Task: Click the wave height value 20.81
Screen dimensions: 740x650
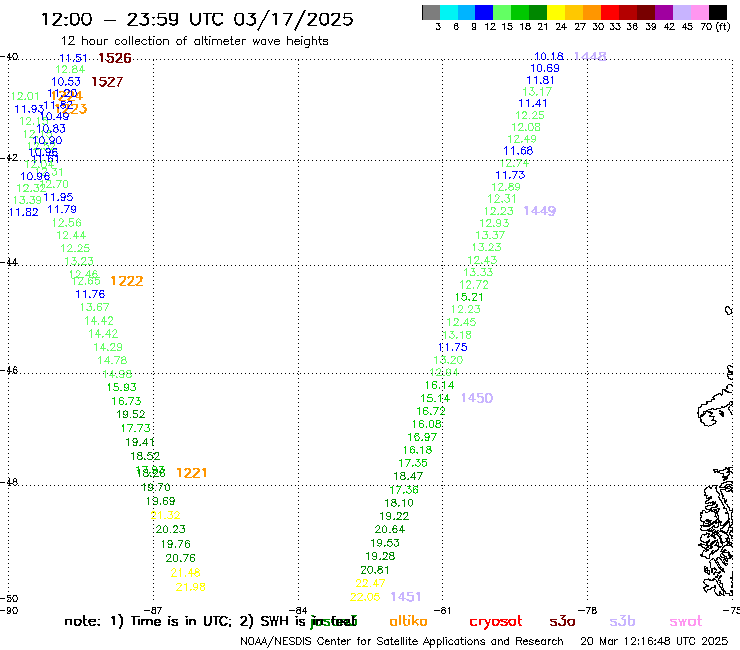Action: tap(375, 570)
